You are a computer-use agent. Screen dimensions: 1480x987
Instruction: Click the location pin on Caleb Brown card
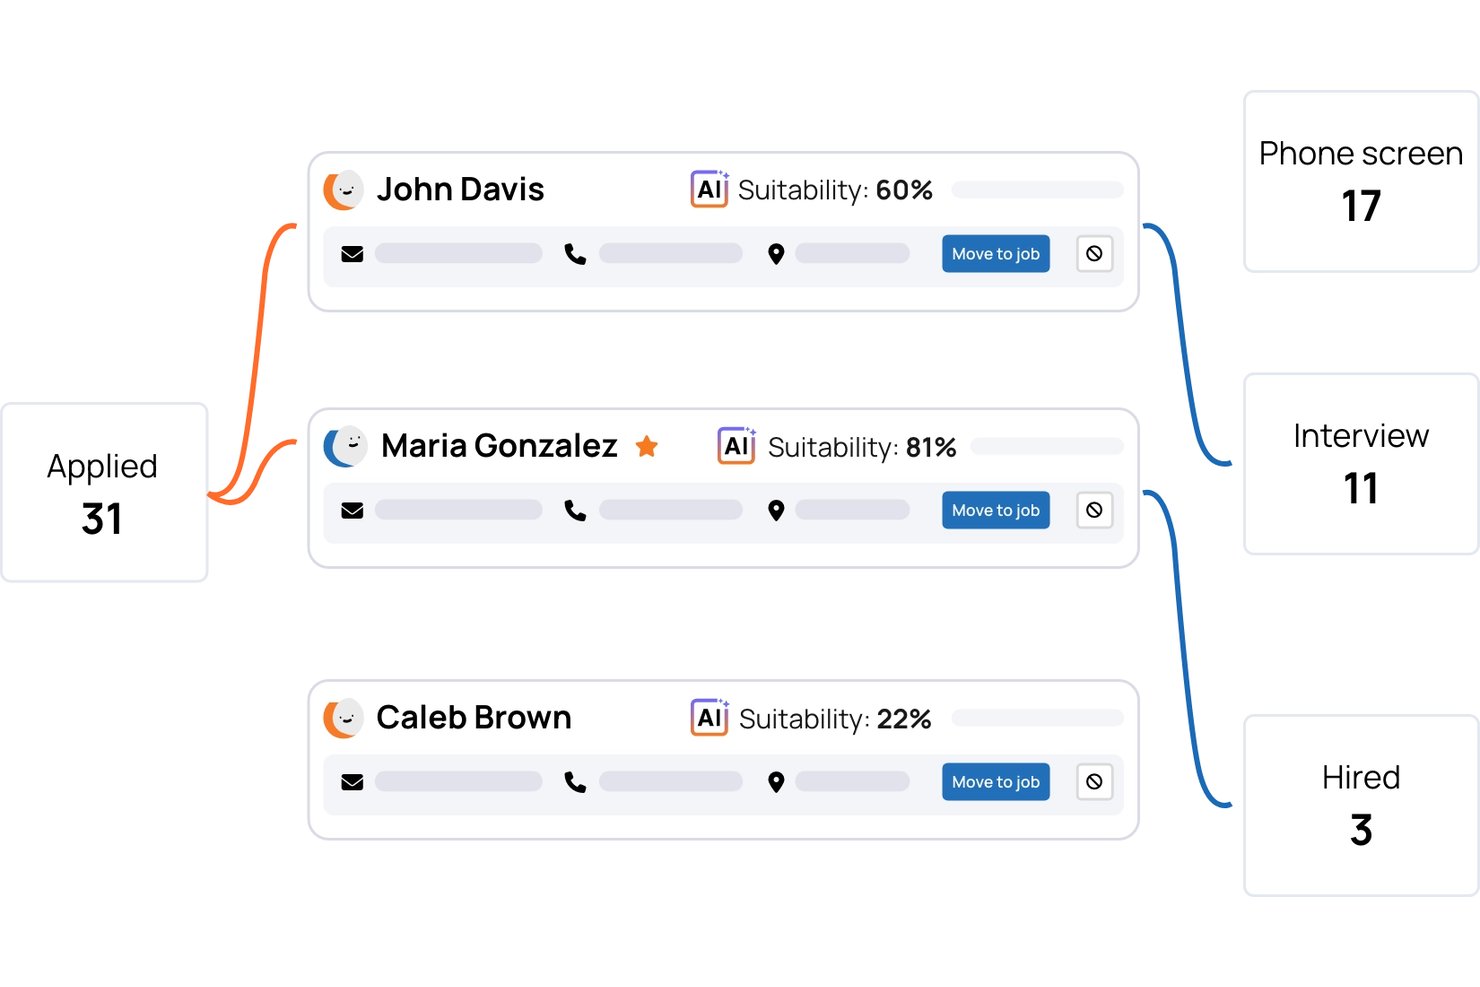click(x=776, y=782)
